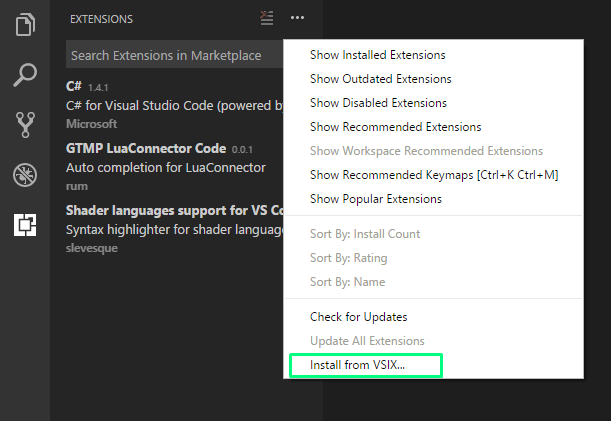Screen dimensions: 611x421
Task: Choose Show Popular Extensions
Action: [x=433, y=199]
